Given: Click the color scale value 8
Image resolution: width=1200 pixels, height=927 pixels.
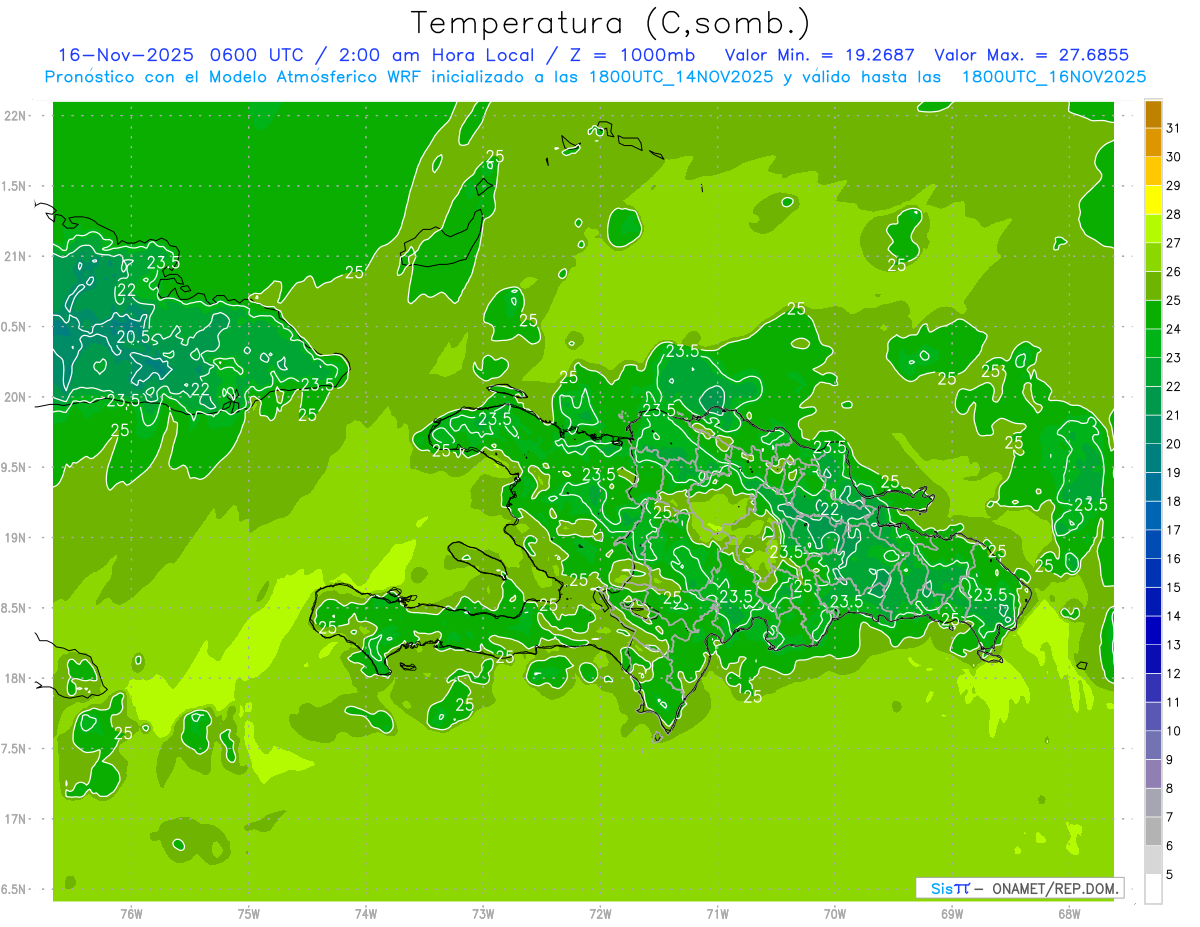Looking at the screenshot, I should (x=1170, y=789).
